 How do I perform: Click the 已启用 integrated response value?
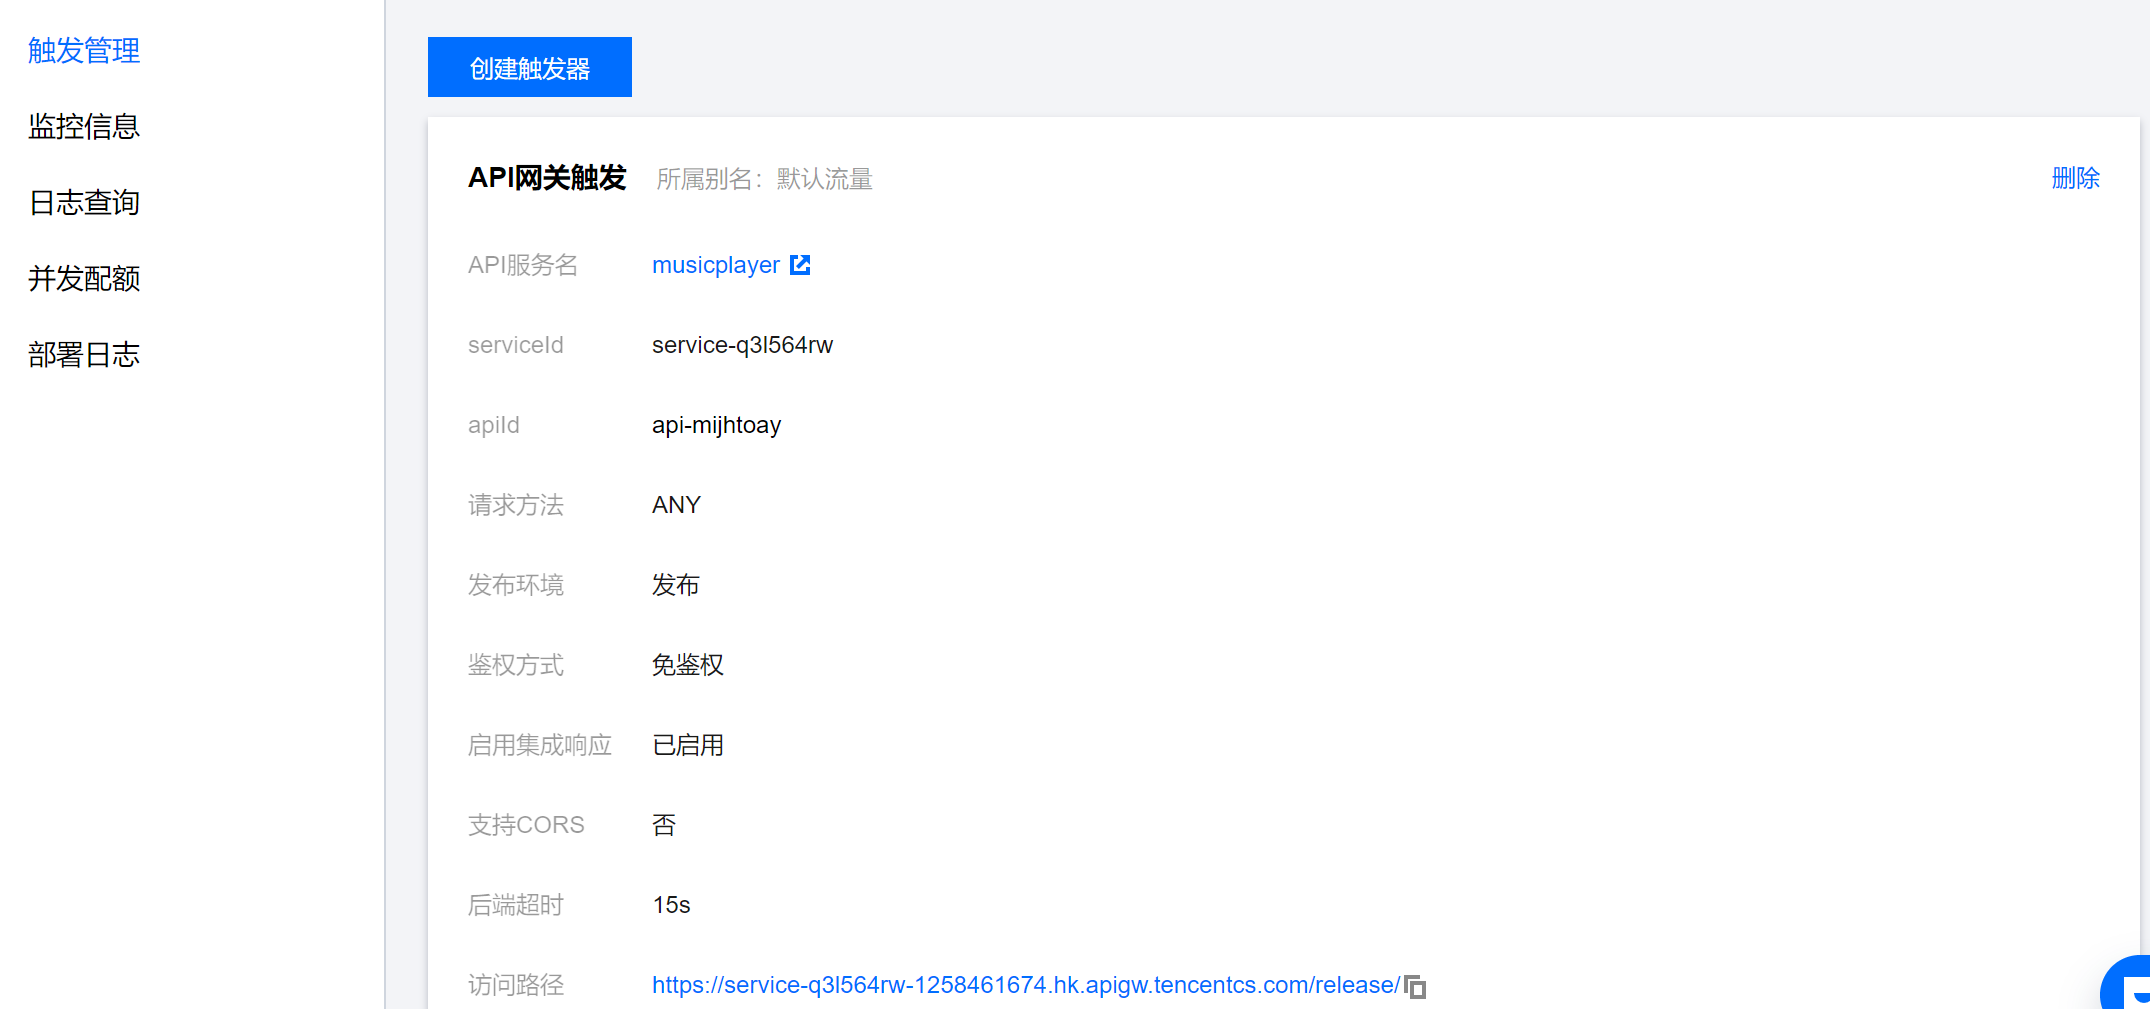click(x=688, y=745)
